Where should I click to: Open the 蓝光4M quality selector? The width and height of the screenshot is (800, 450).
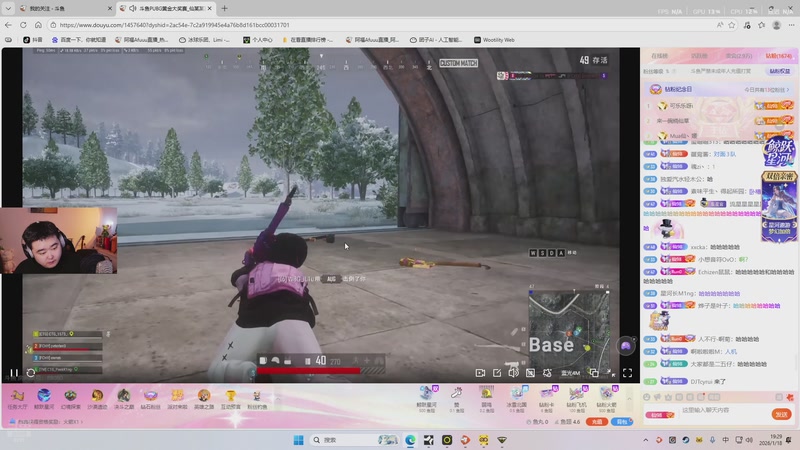[x=570, y=373]
